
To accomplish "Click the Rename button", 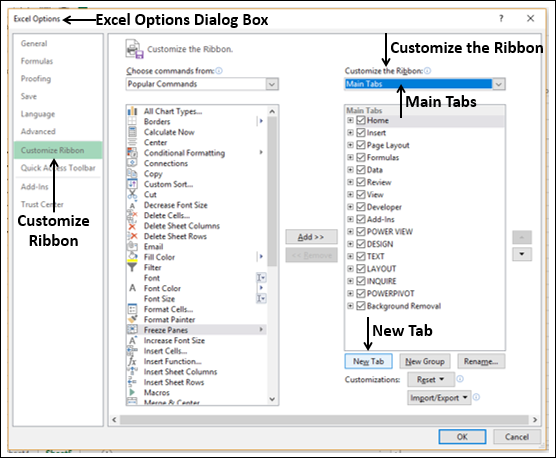I will 481,361.
